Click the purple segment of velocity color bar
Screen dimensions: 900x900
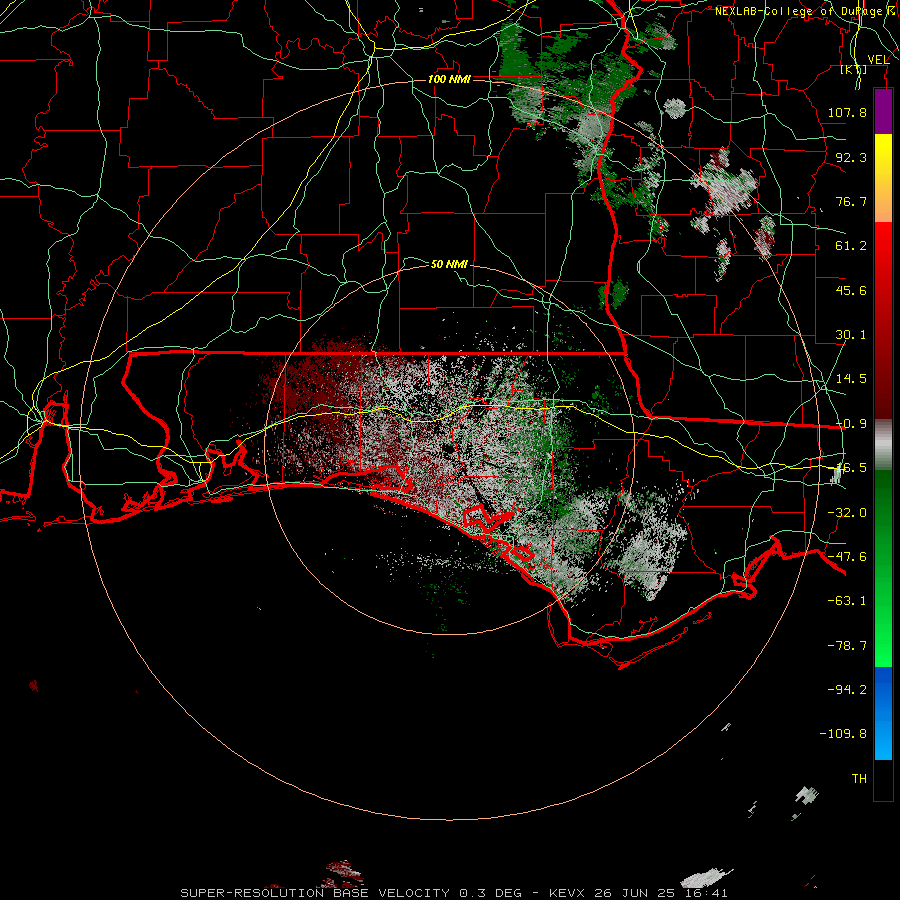[x=883, y=111]
